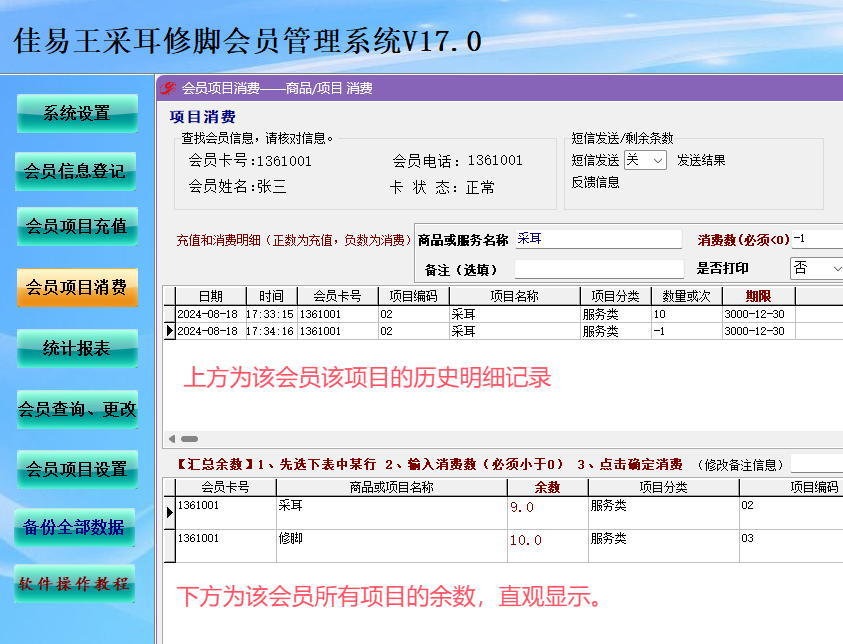The image size is (843, 644).
Task: Click the 反馈信息 label
Action: 595,182
